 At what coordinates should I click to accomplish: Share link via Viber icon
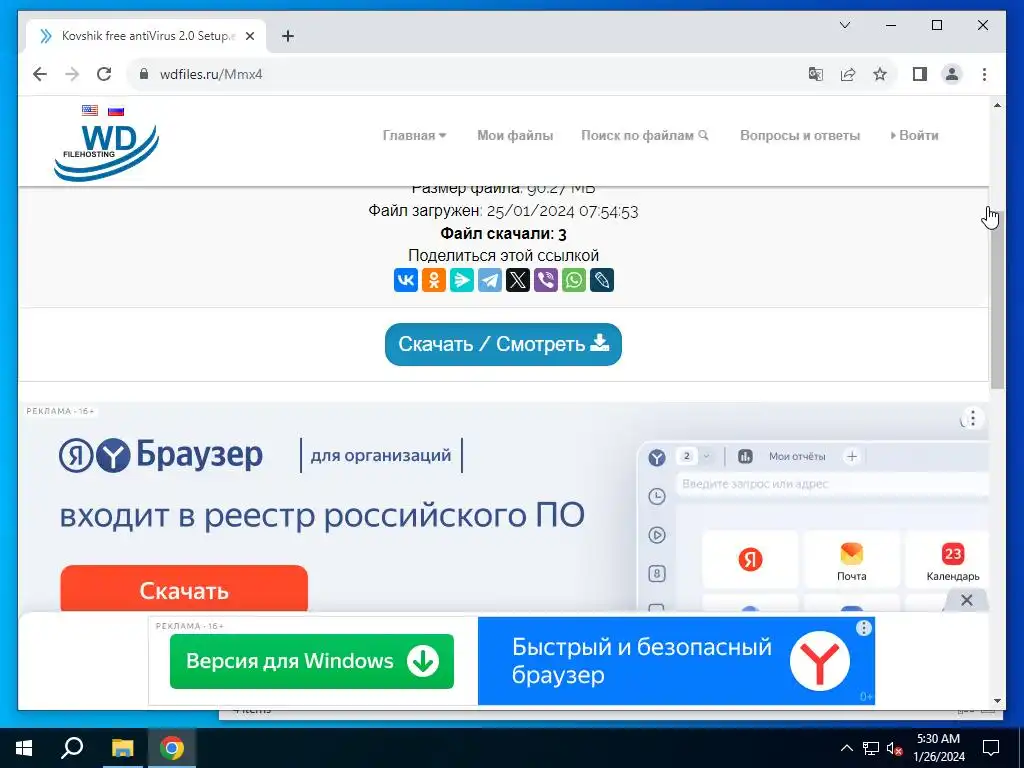coord(546,280)
